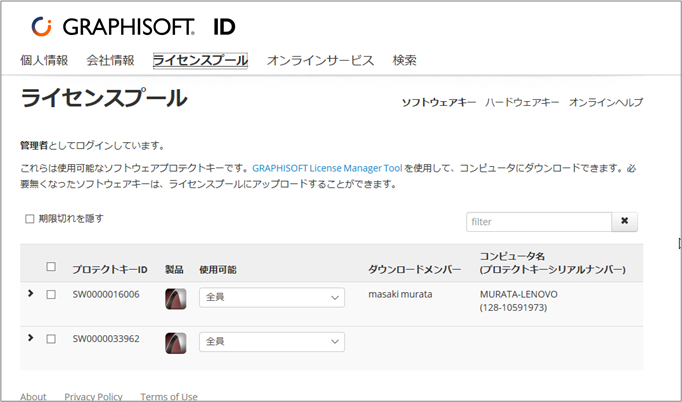Check the box for key SW0000016006

click(51, 295)
